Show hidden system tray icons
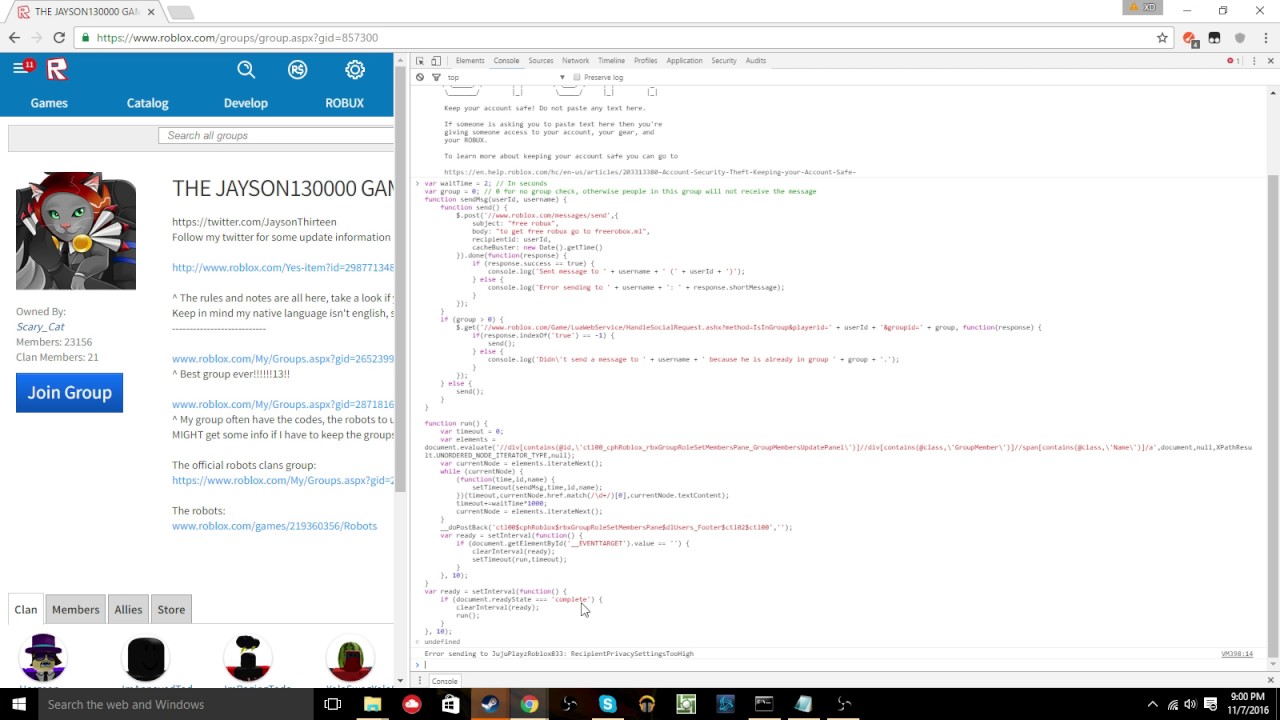The width and height of the screenshot is (1280, 720). [1152, 704]
